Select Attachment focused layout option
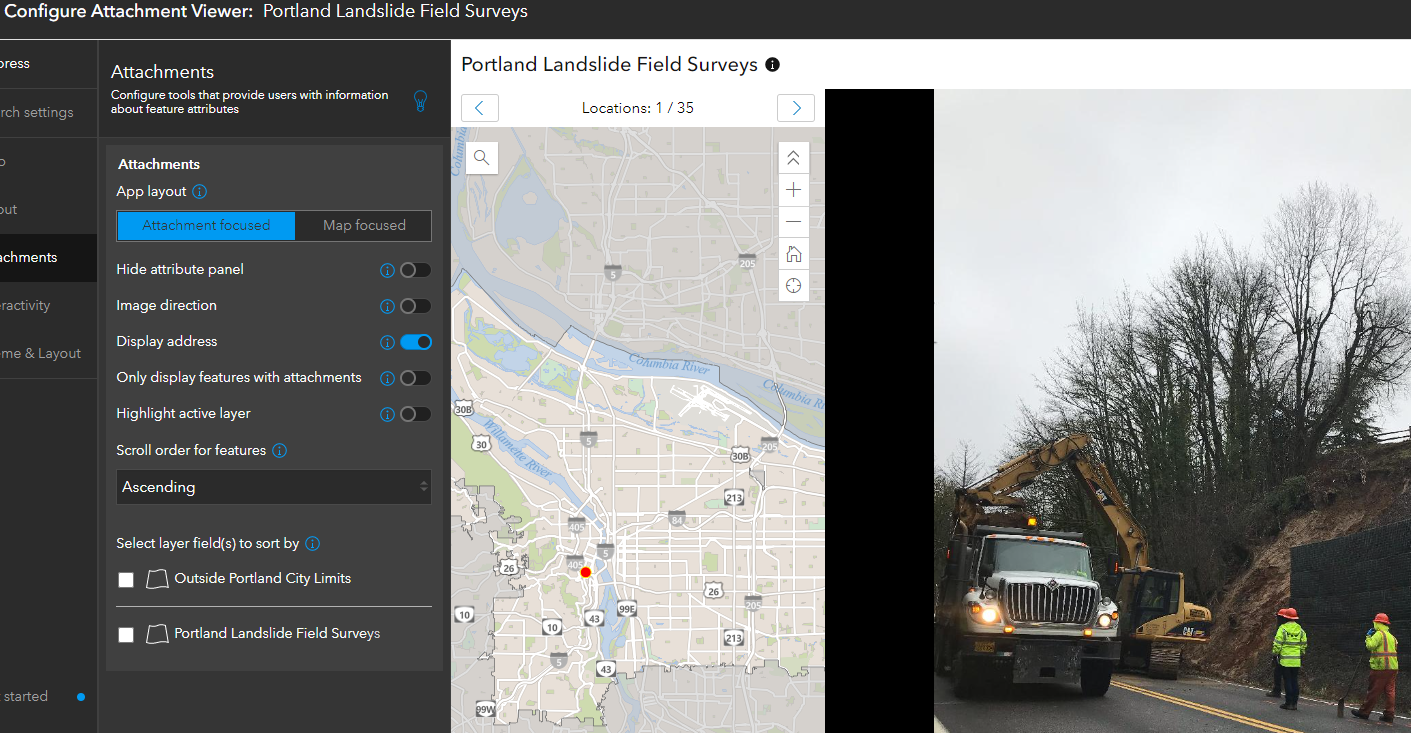Image resolution: width=1411 pixels, height=733 pixels. pos(205,225)
